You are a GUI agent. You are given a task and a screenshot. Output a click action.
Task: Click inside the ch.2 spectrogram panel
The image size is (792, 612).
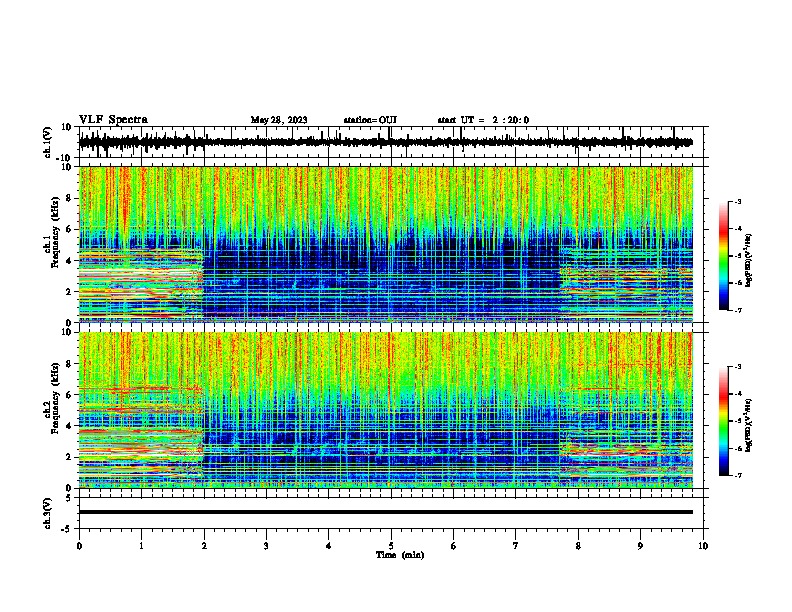[386, 410]
